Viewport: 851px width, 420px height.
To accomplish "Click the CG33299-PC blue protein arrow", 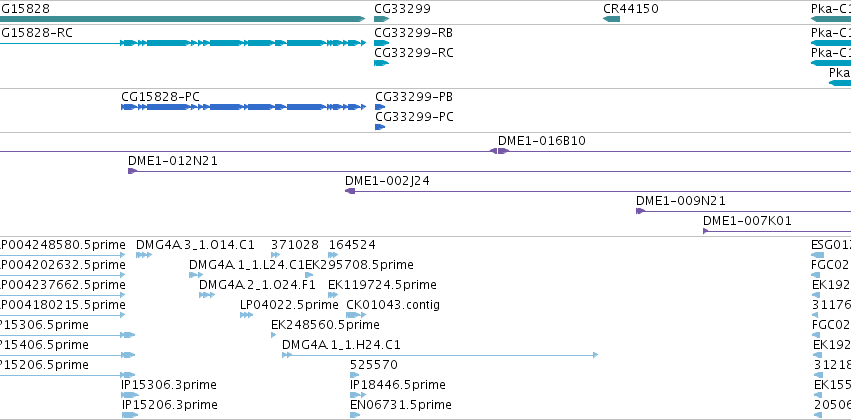I will point(380,128).
